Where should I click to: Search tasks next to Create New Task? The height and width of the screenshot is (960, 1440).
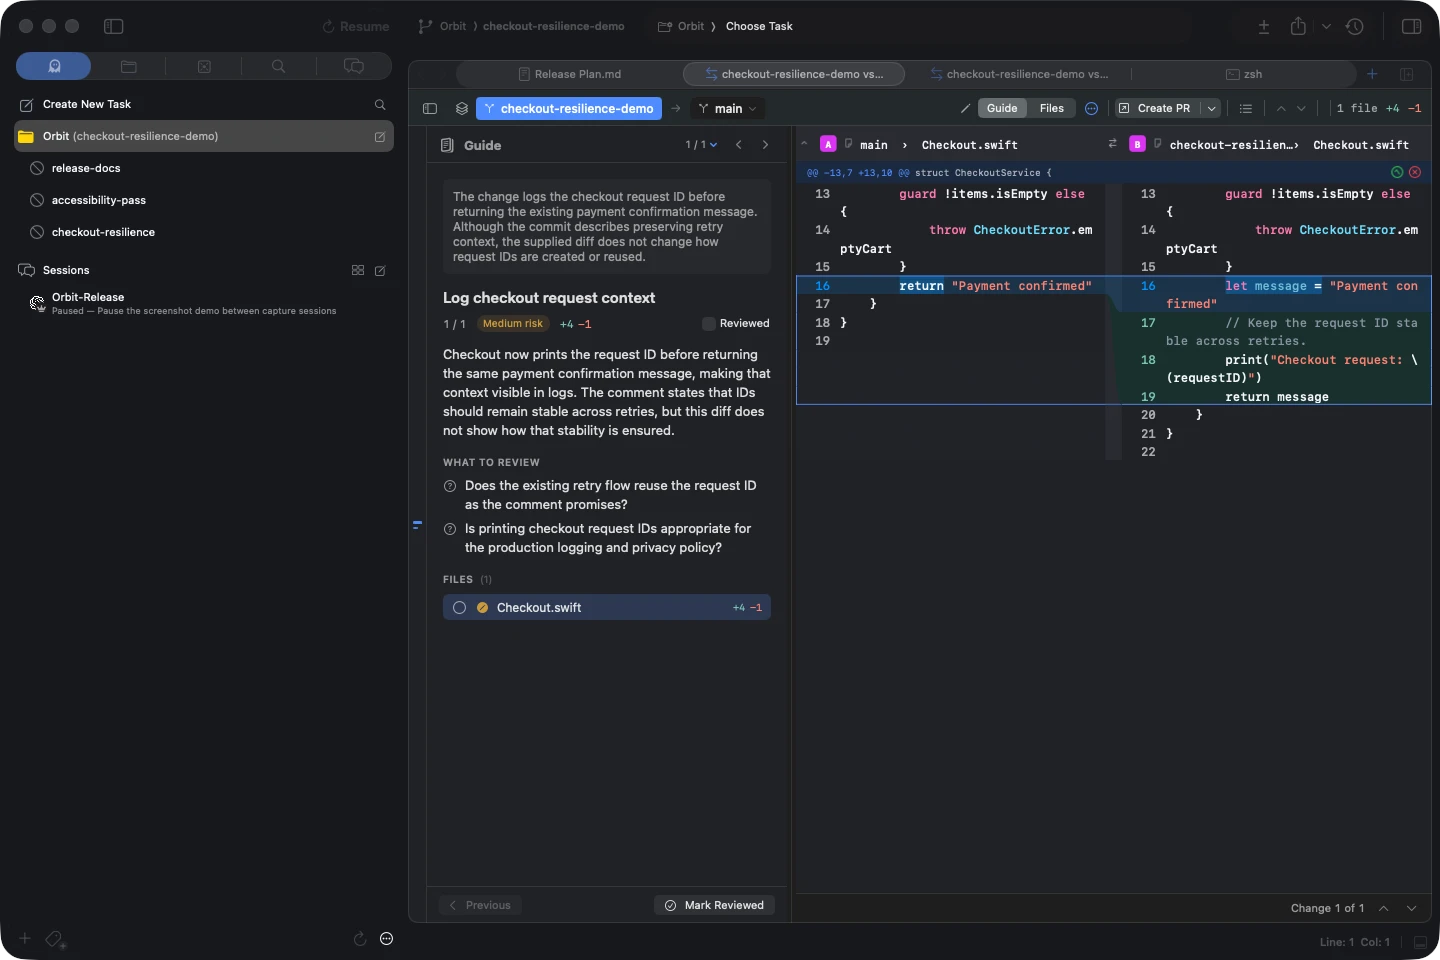pyautogui.click(x=380, y=104)
